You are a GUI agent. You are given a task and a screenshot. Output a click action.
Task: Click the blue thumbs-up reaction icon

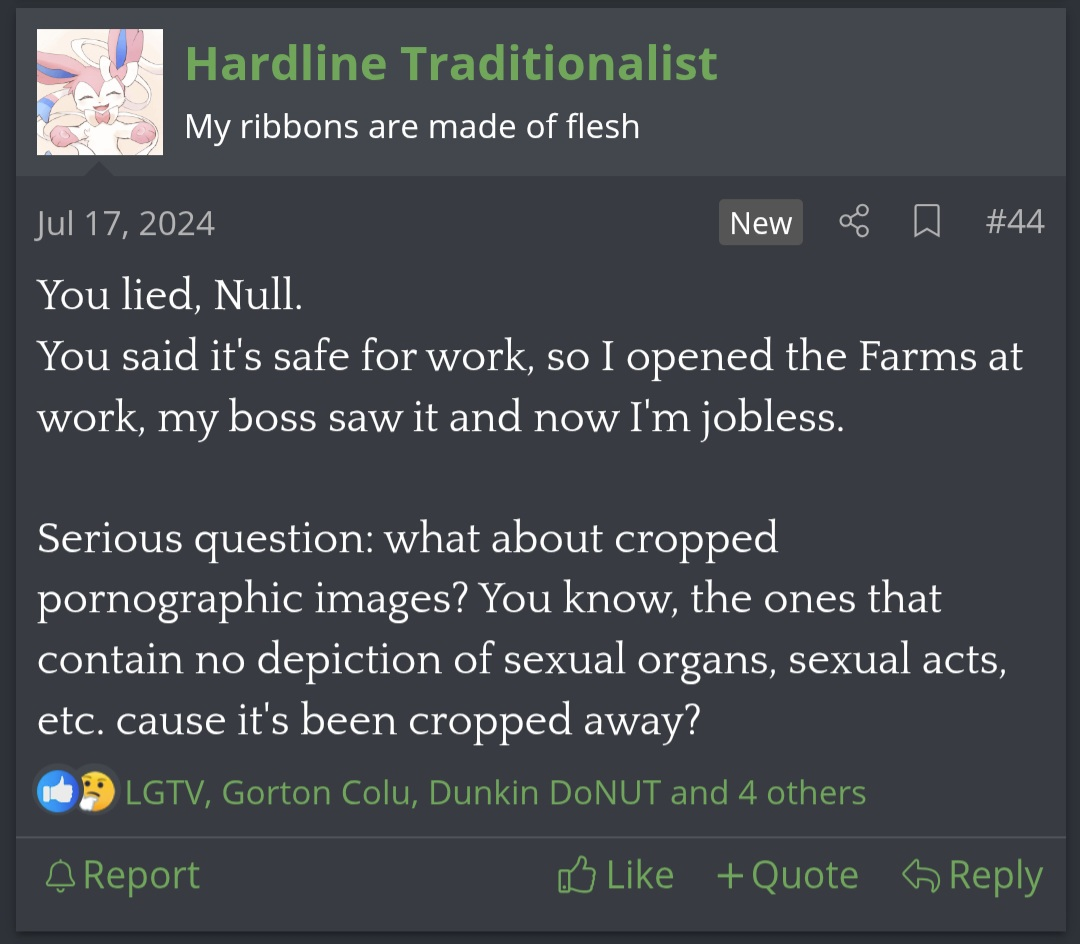pyautogui.click(x=57, y=792)
